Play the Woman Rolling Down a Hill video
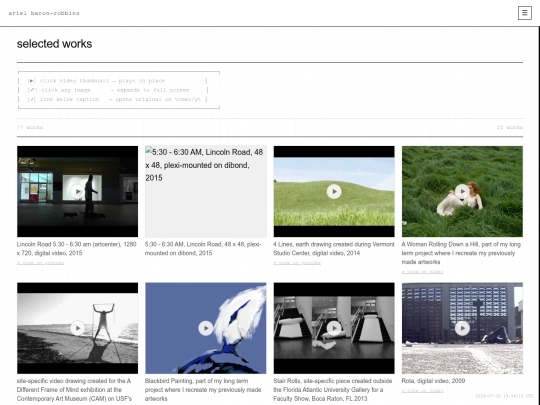Viewport: 540px width, 405px height. [462, 191]
